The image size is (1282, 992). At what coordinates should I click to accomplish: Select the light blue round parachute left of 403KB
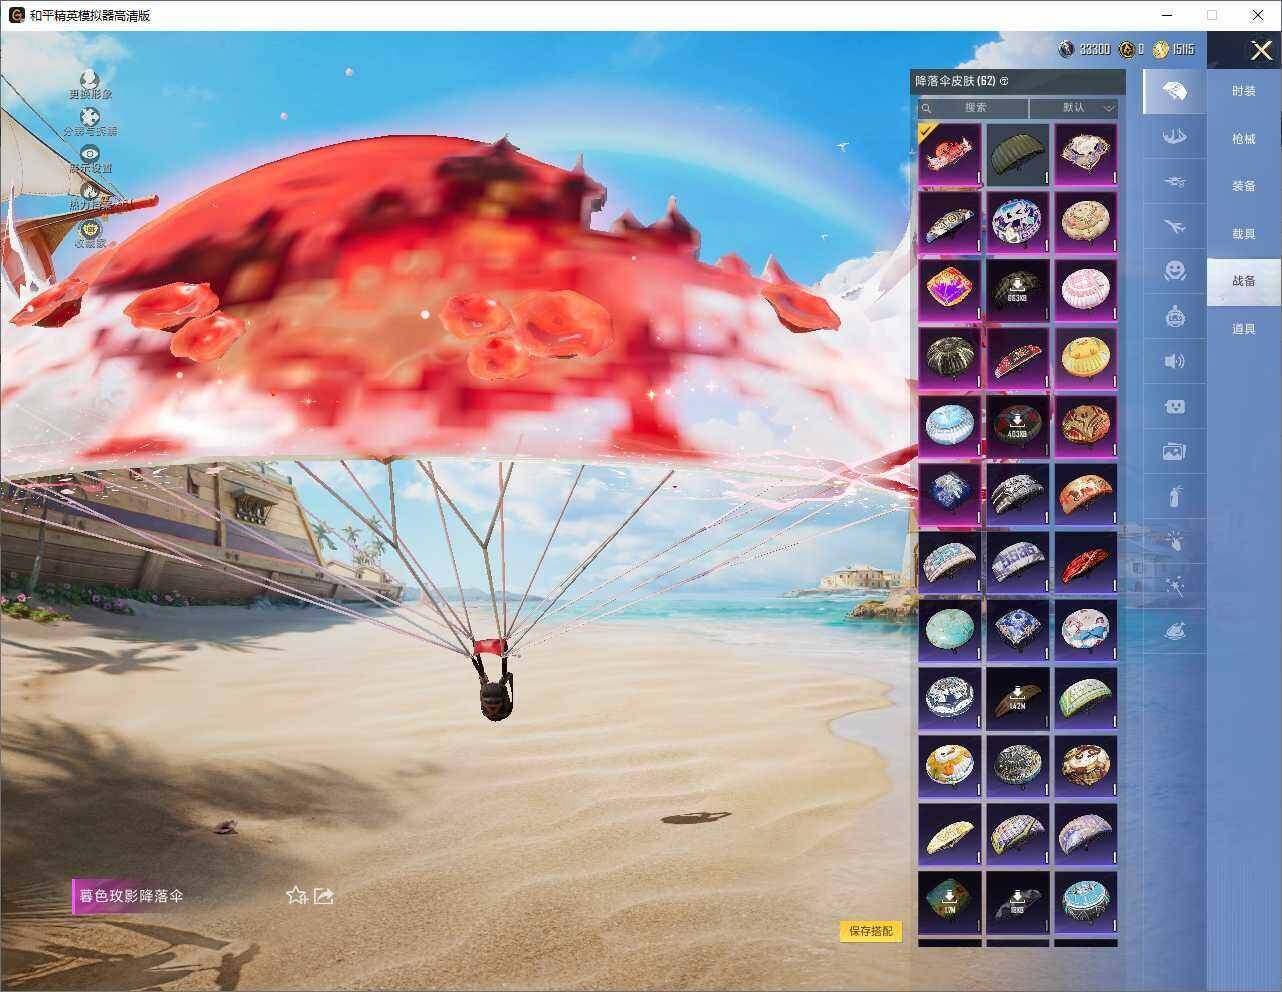(x=950, y=426)
